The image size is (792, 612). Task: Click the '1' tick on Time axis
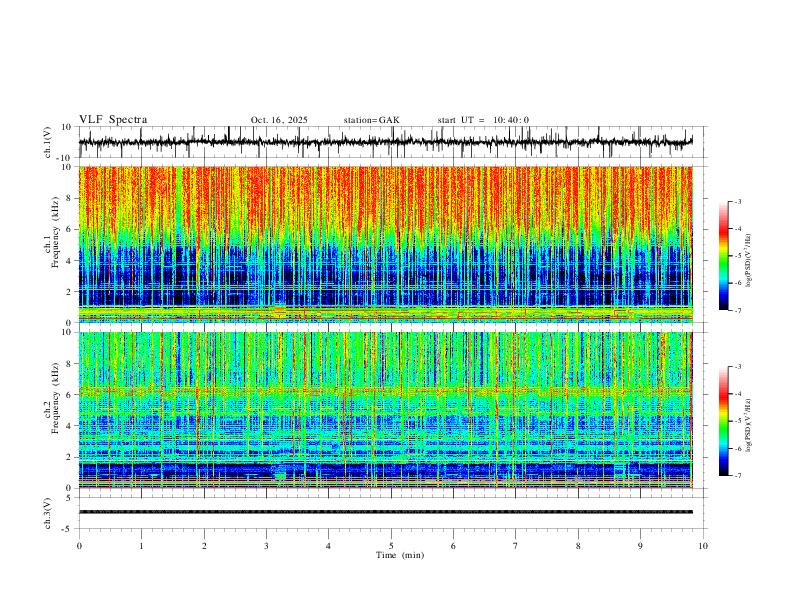tap(141, 546)
